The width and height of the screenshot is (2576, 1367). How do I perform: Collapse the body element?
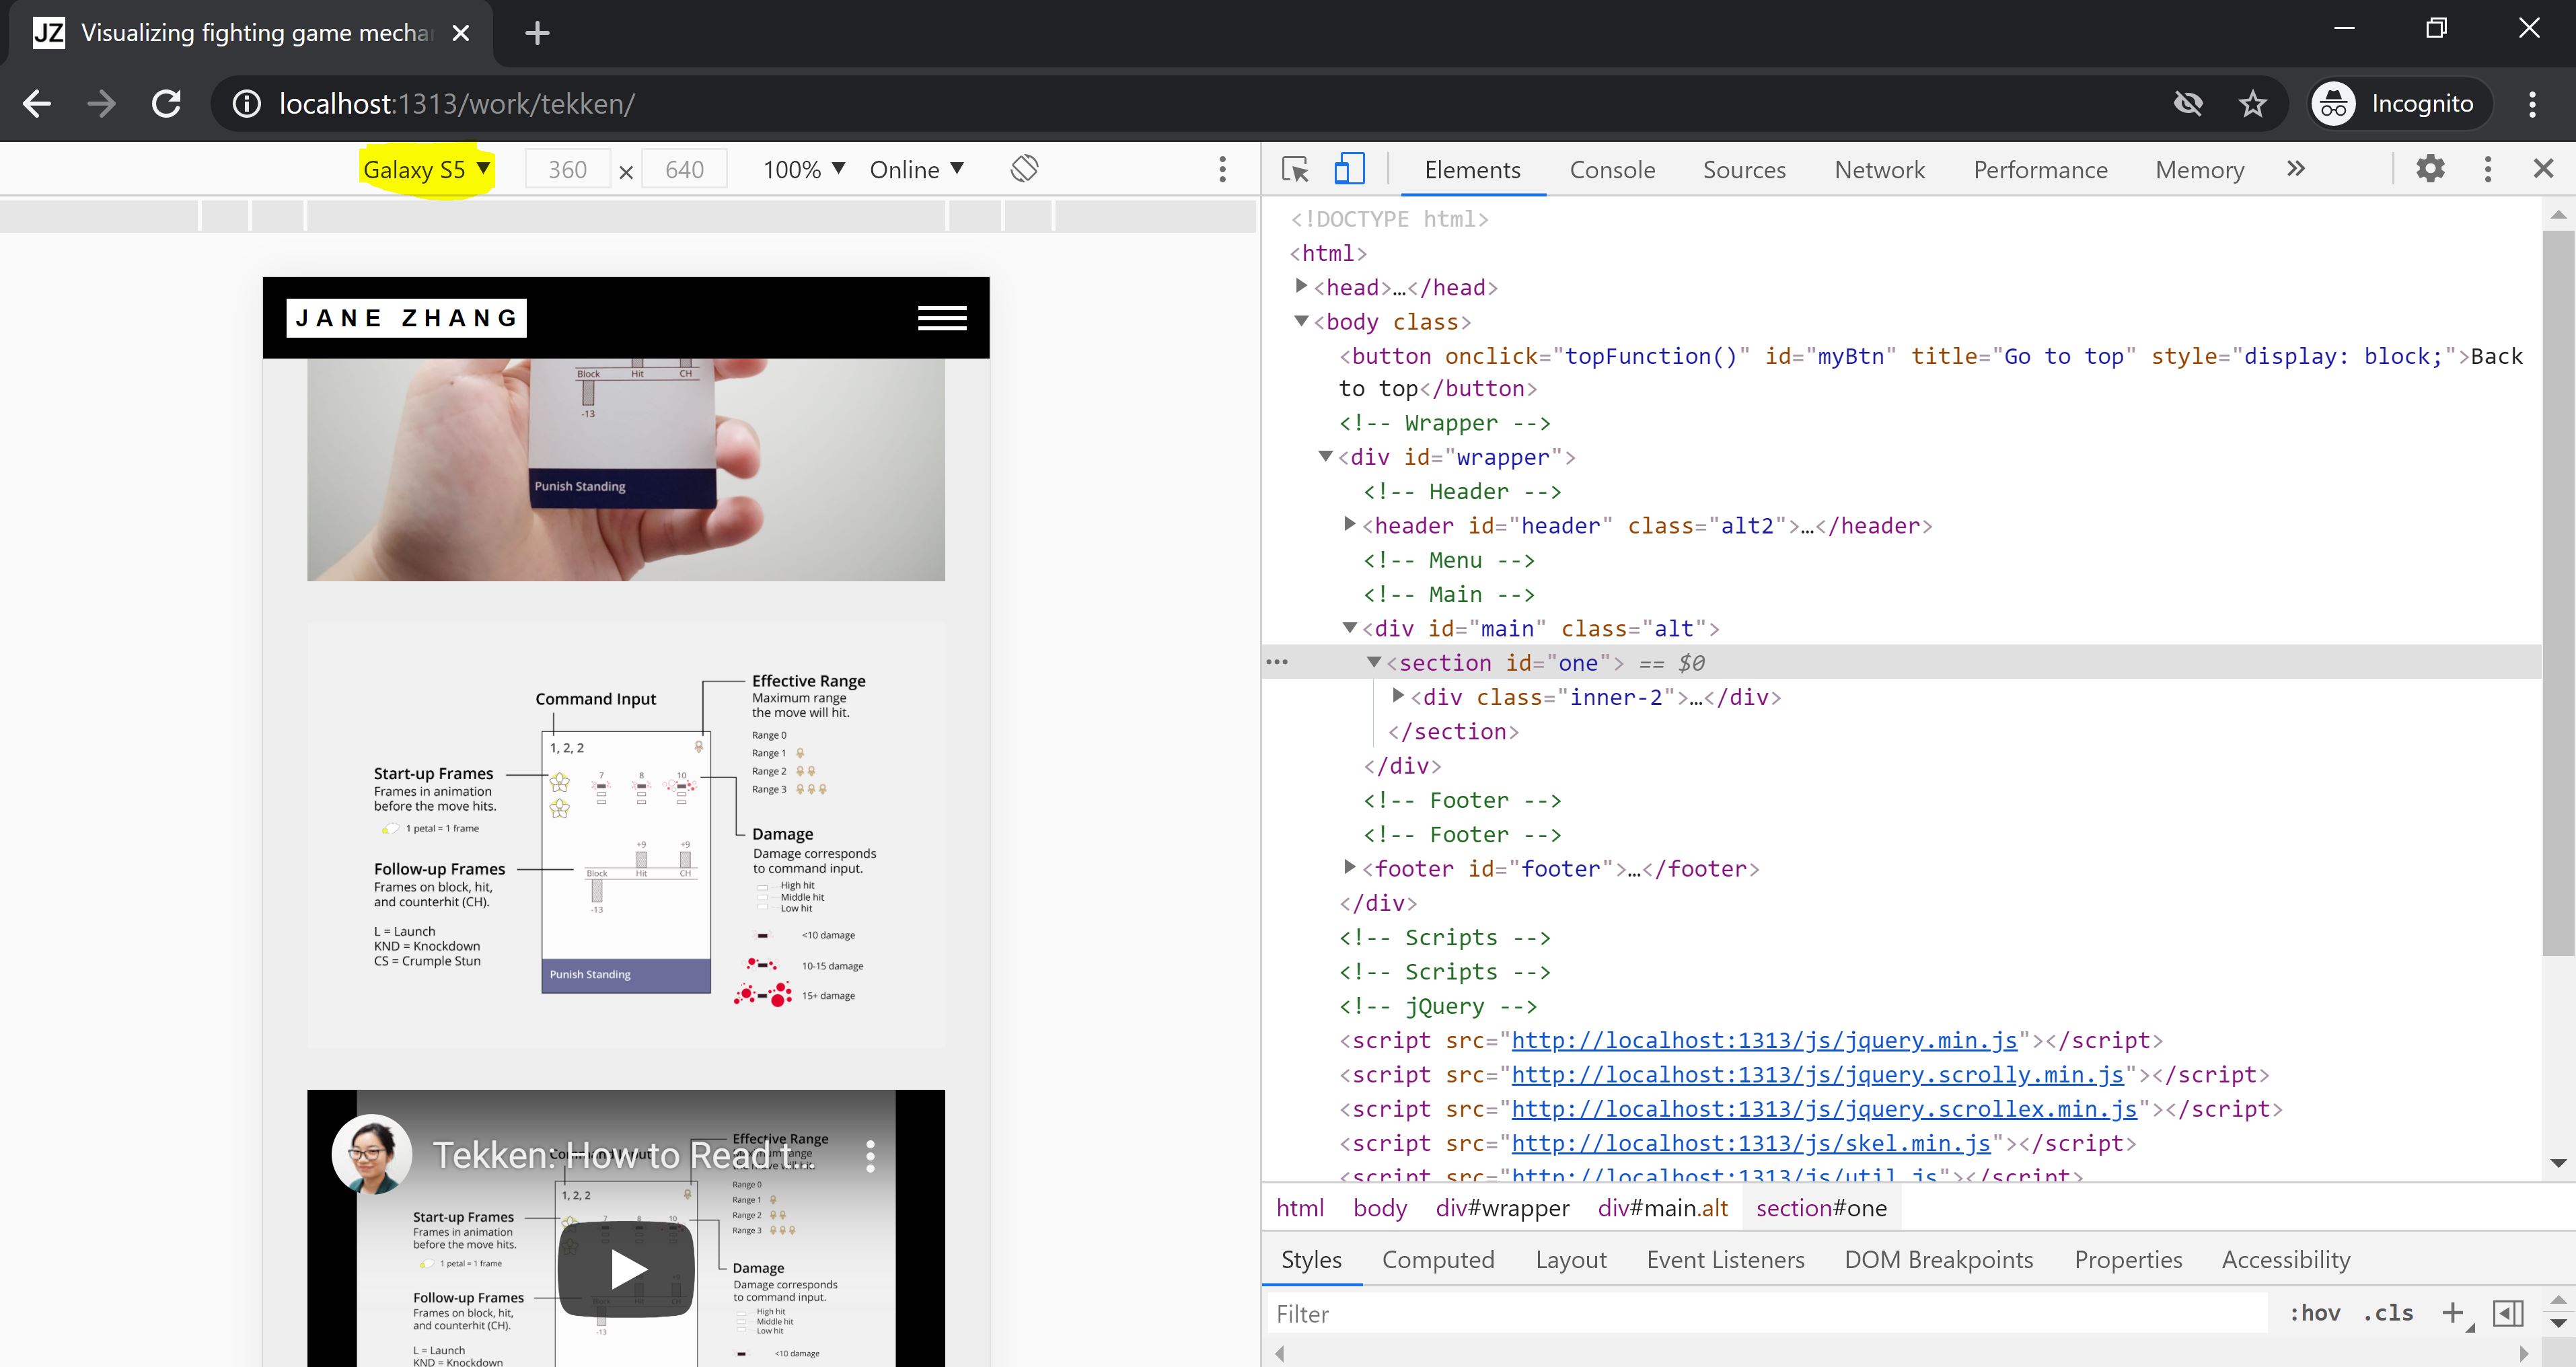click(x=1301, y=321)
